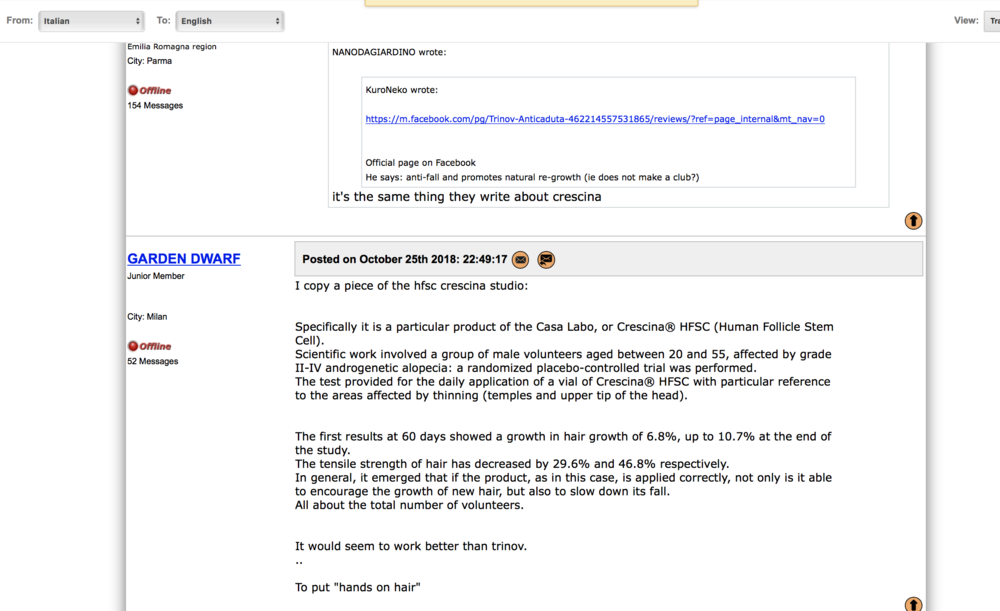Click the email icon in Garden Dwarf's post header

pyautogui.click(x=520, y=260)
